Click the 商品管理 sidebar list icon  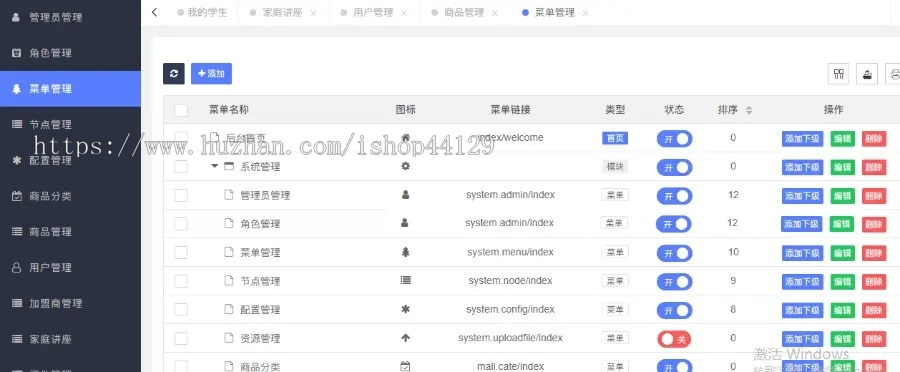pos(16,232)
